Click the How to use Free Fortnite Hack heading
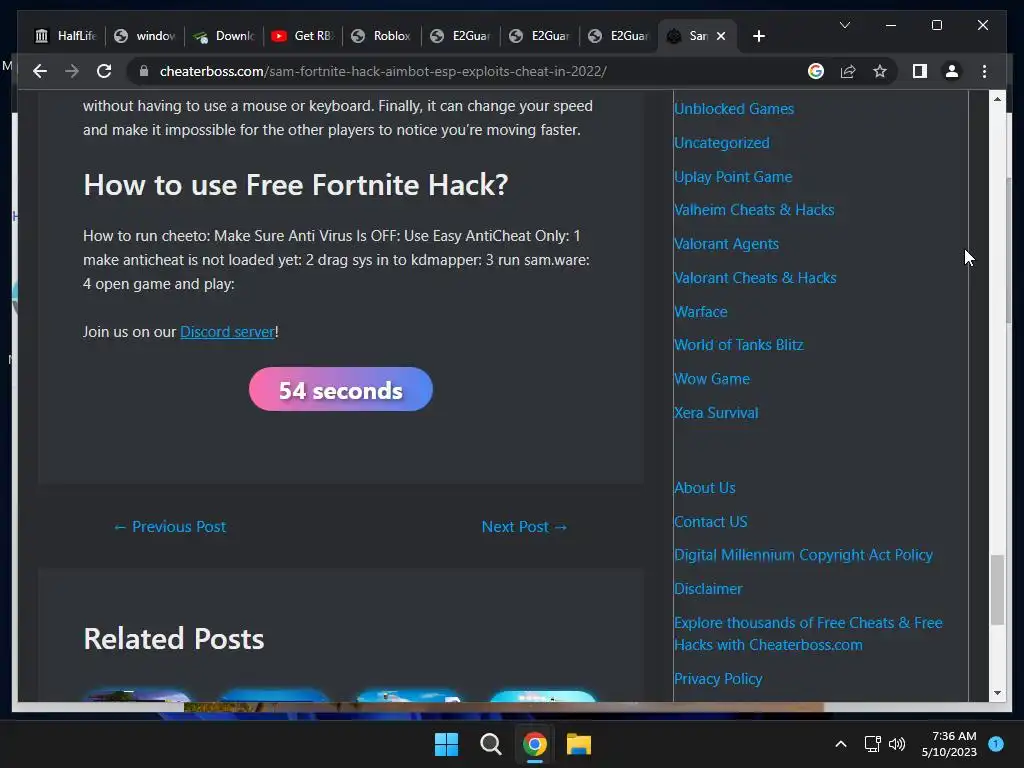This screenshot has height=768, width=1024. pyautogui.click(x=296, y=185)
